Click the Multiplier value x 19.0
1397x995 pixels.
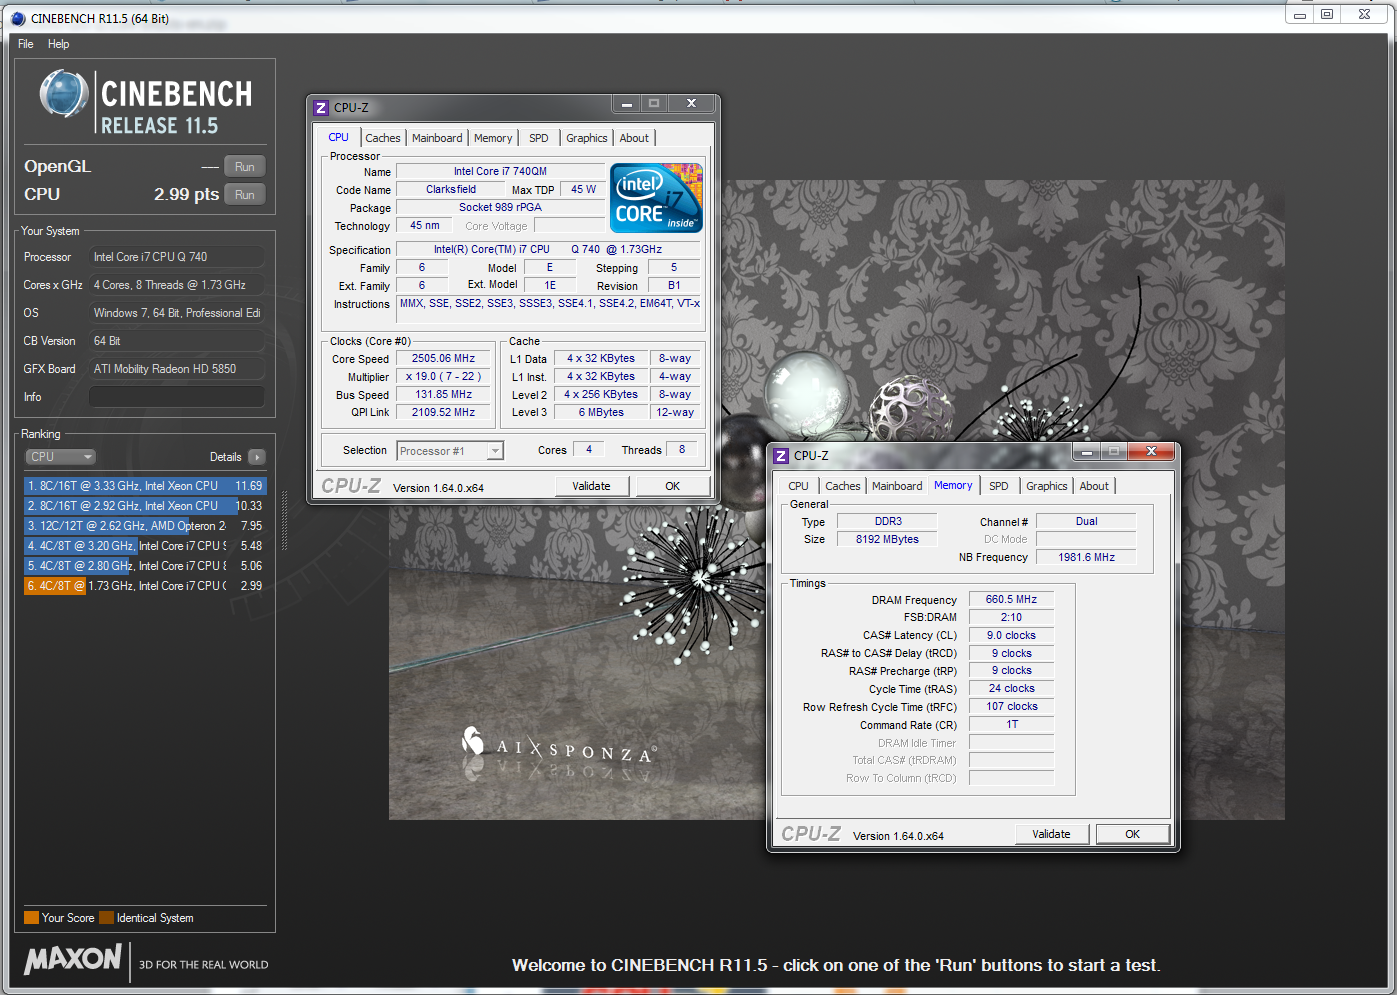click(443, 377)
